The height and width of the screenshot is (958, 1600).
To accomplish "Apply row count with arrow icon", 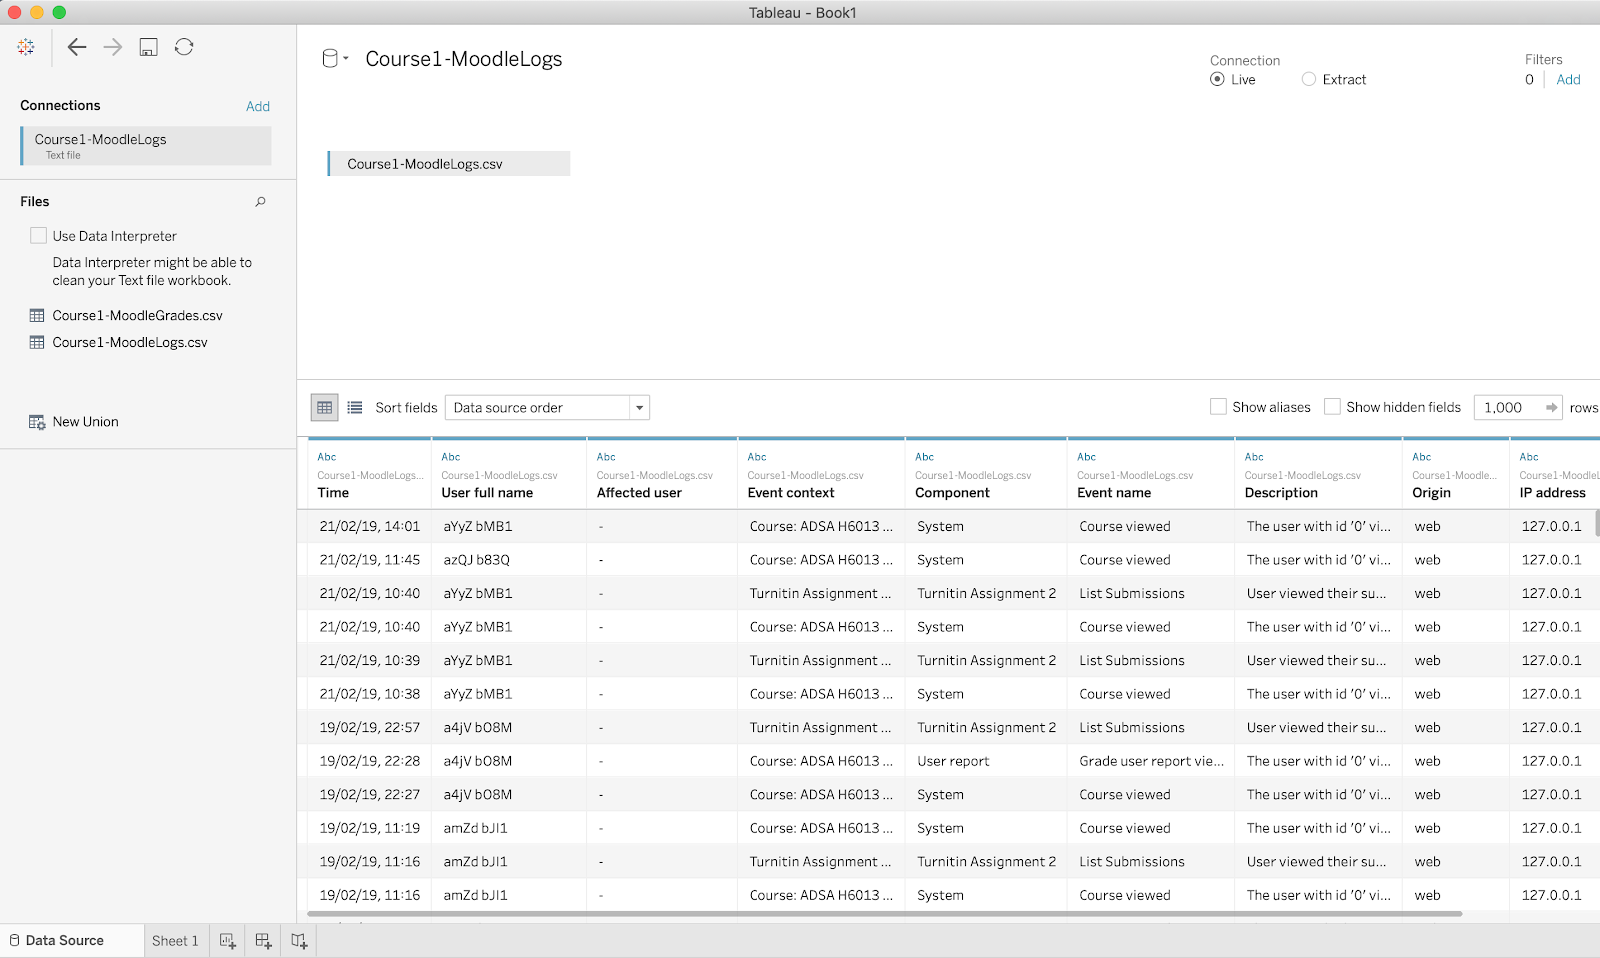I will pos(1551,407).
